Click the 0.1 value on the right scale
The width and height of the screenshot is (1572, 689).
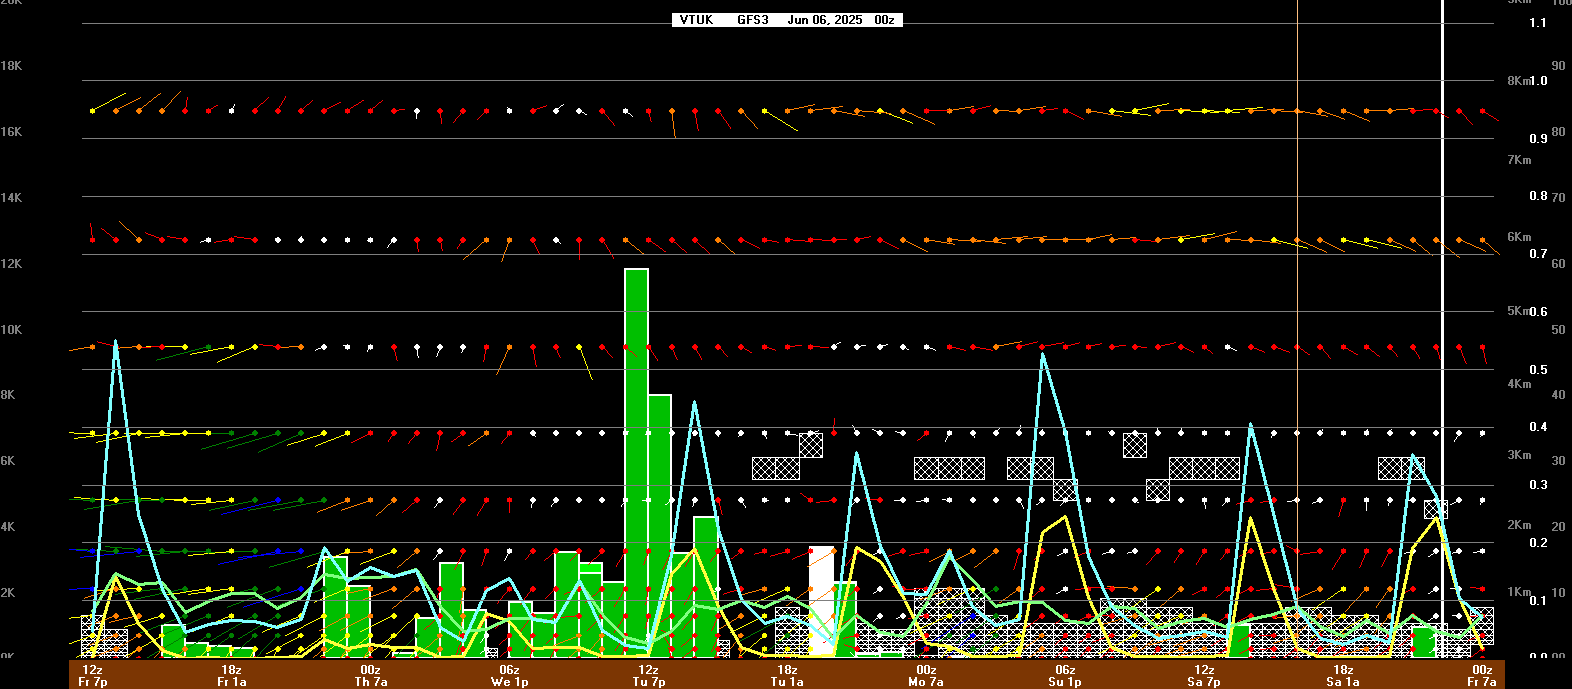coord(1538,601)
